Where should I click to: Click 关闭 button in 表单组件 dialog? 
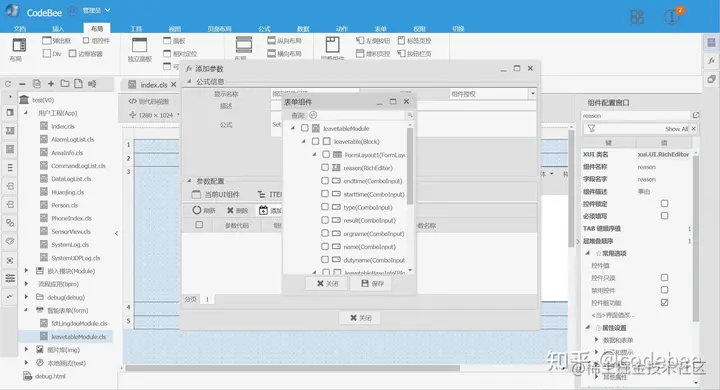(x=327, y=283)
